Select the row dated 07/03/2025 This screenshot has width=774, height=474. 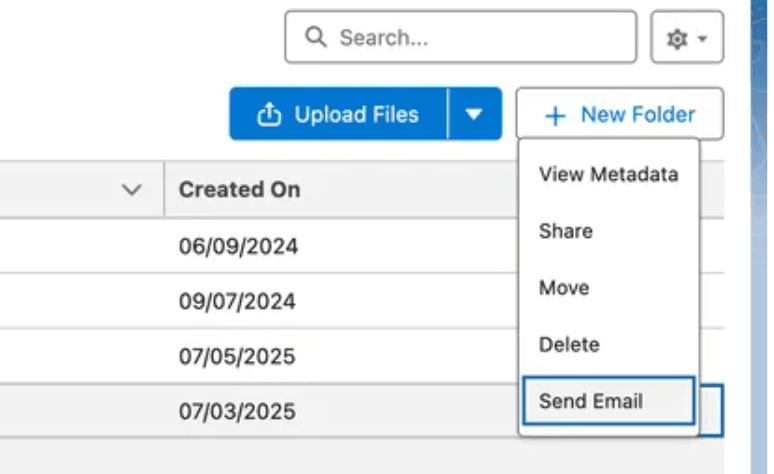pos(239,411)
